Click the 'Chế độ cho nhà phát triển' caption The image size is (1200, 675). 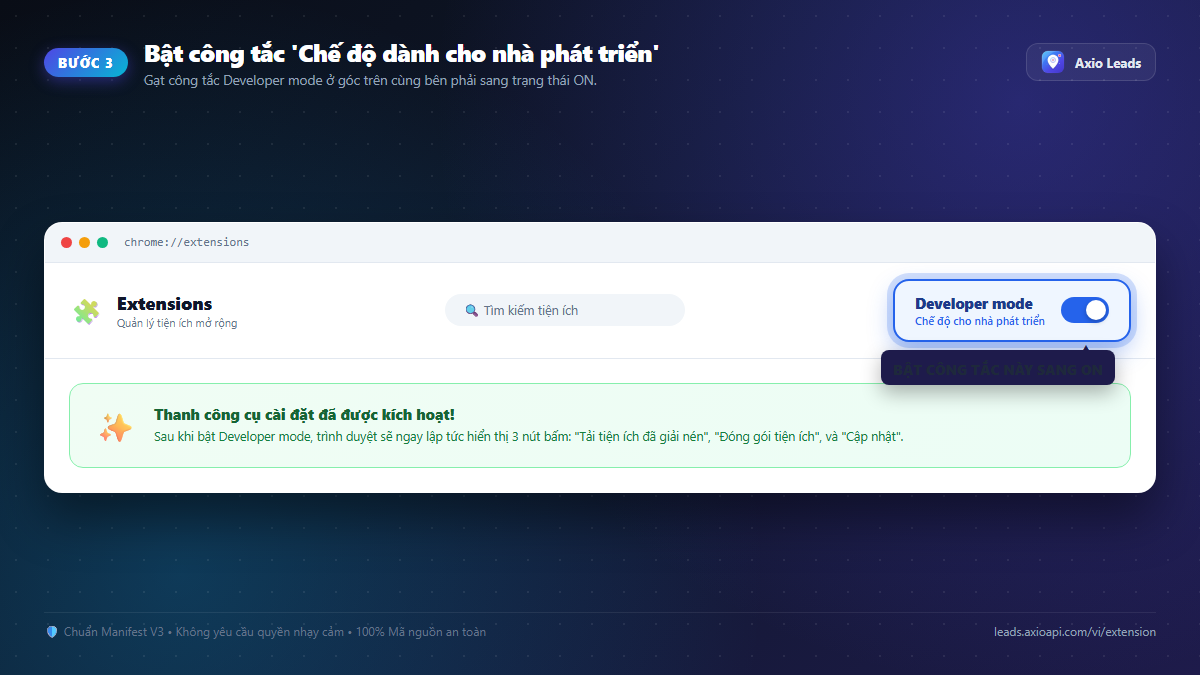980,321
